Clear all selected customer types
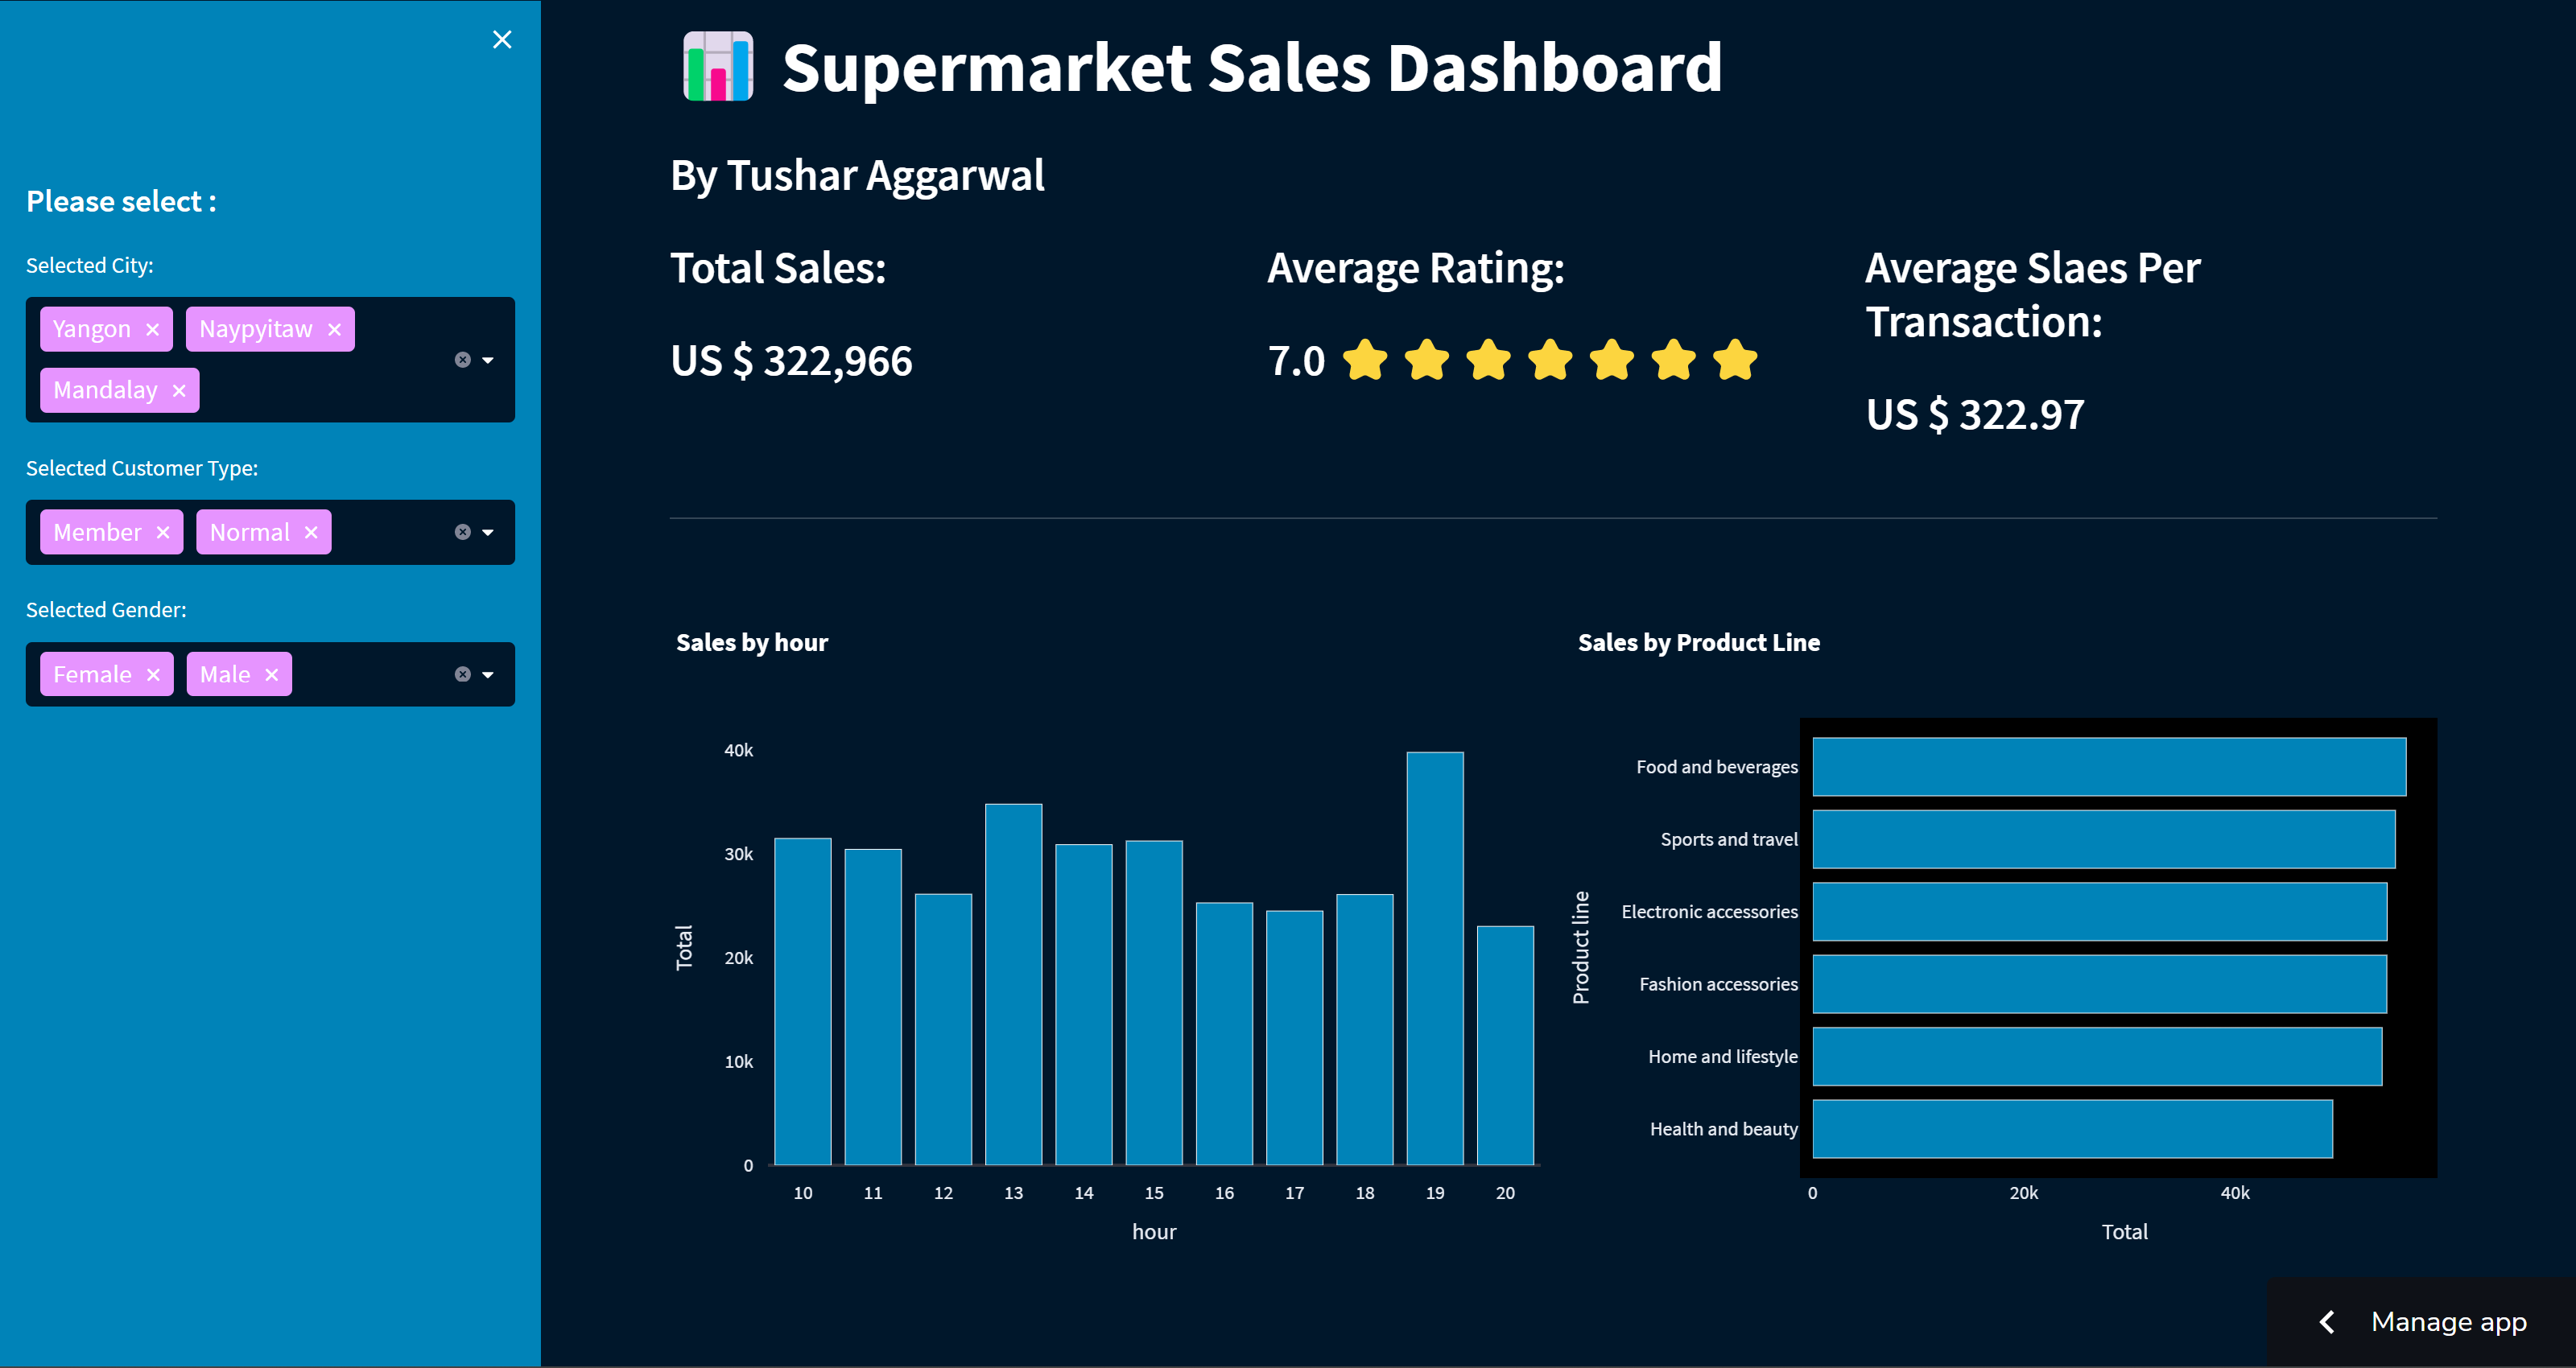 click(x=461, y=532)
